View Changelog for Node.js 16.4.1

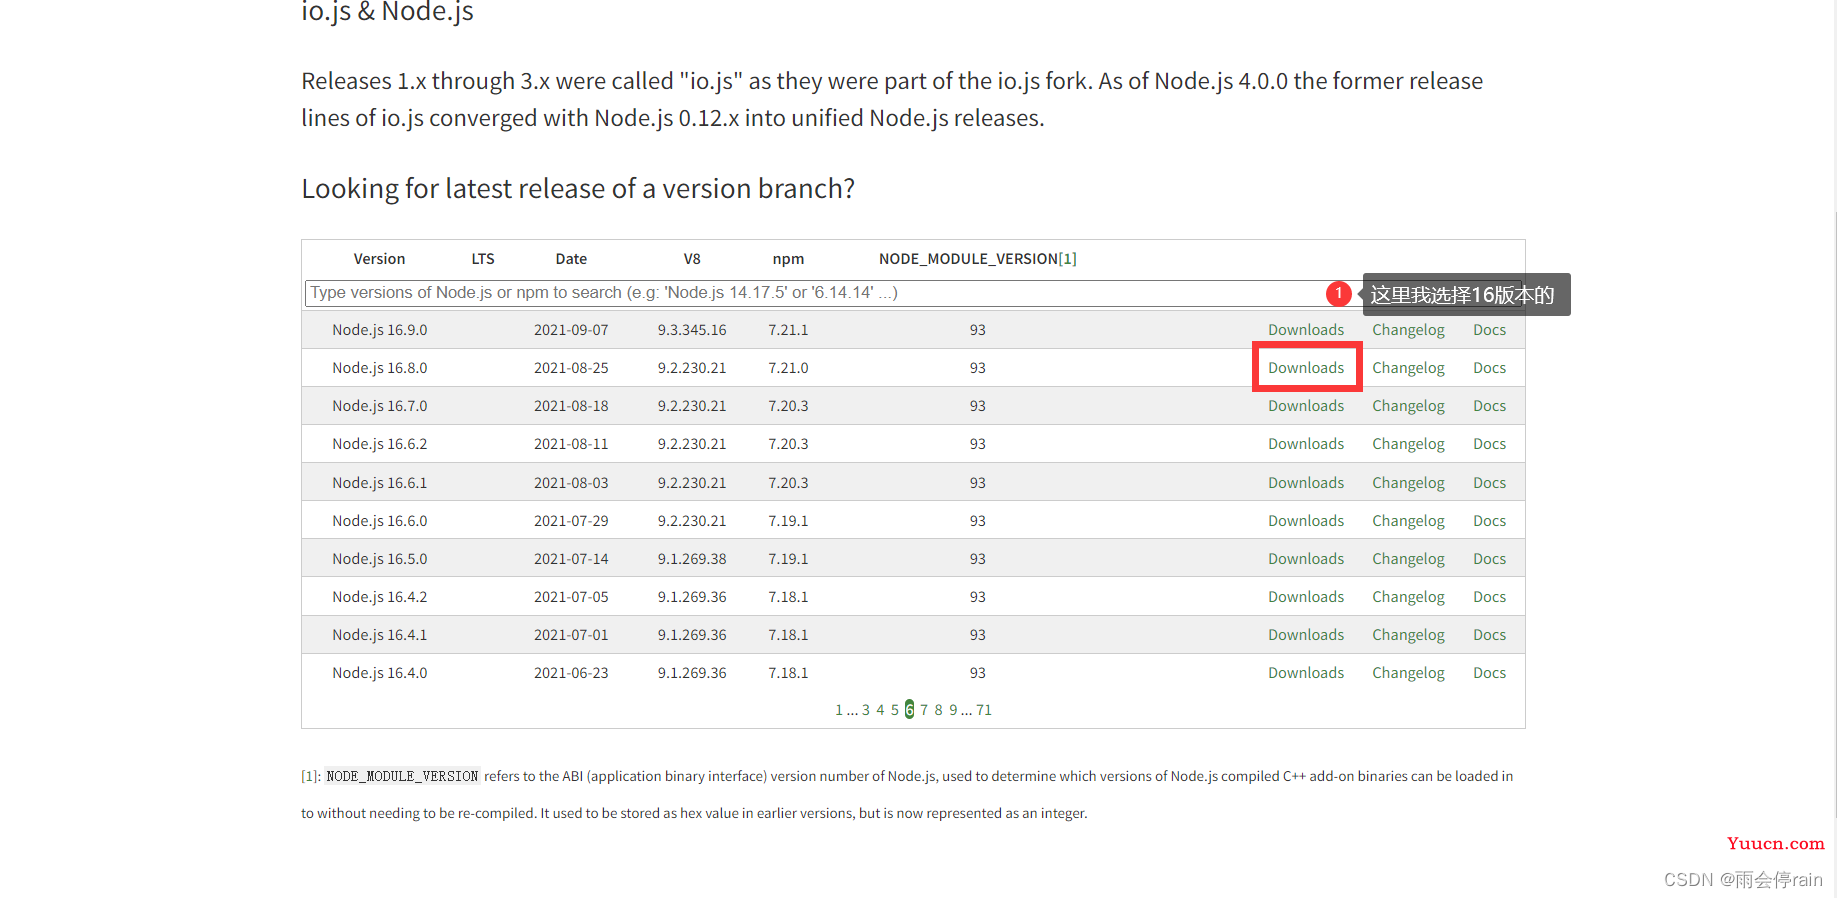1408,635
